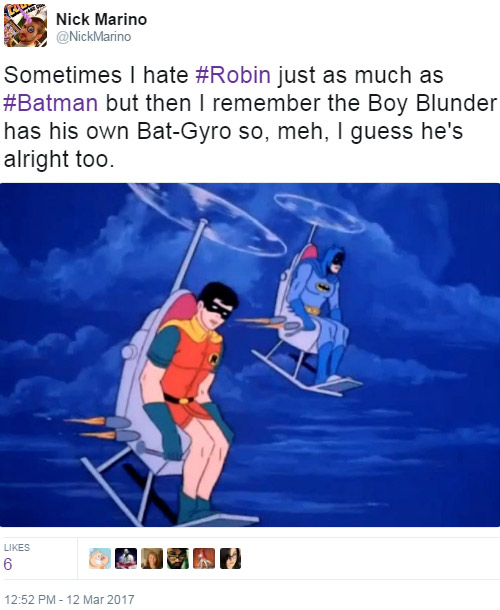The width and height of the screenshot is (500, 610).
Task: Click Batman in the attached cartoon image
Action: click(x=319, y=311)
